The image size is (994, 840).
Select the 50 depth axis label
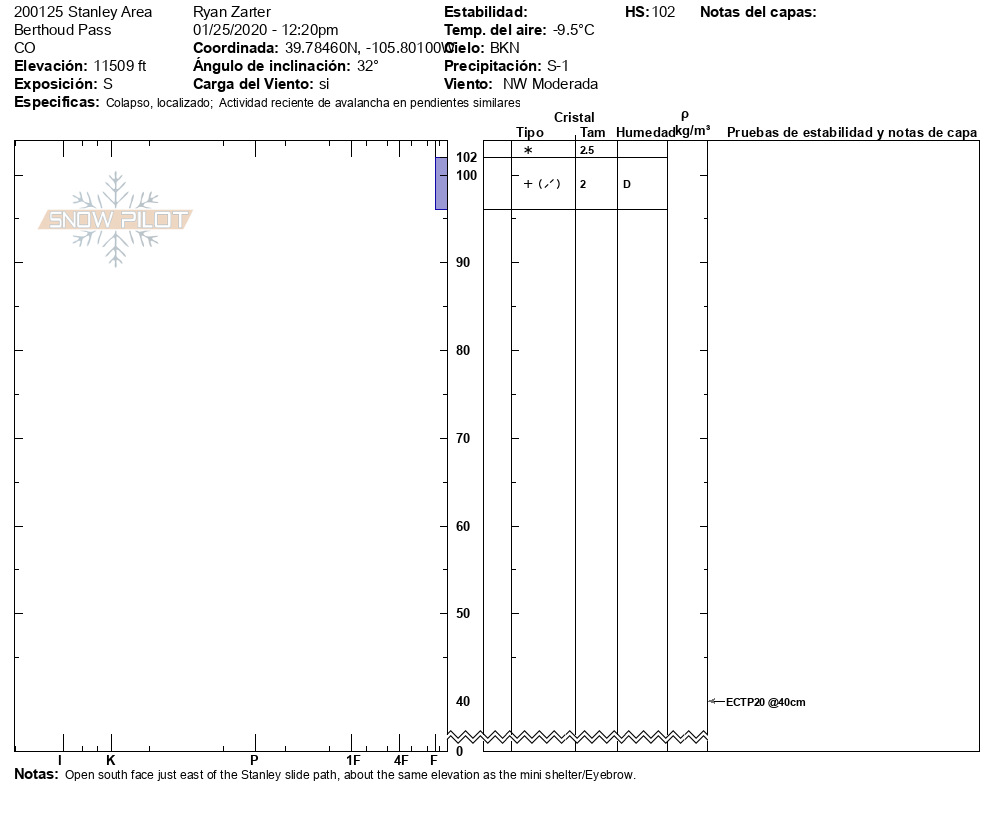pyautogui.click(x=463, y=613)
